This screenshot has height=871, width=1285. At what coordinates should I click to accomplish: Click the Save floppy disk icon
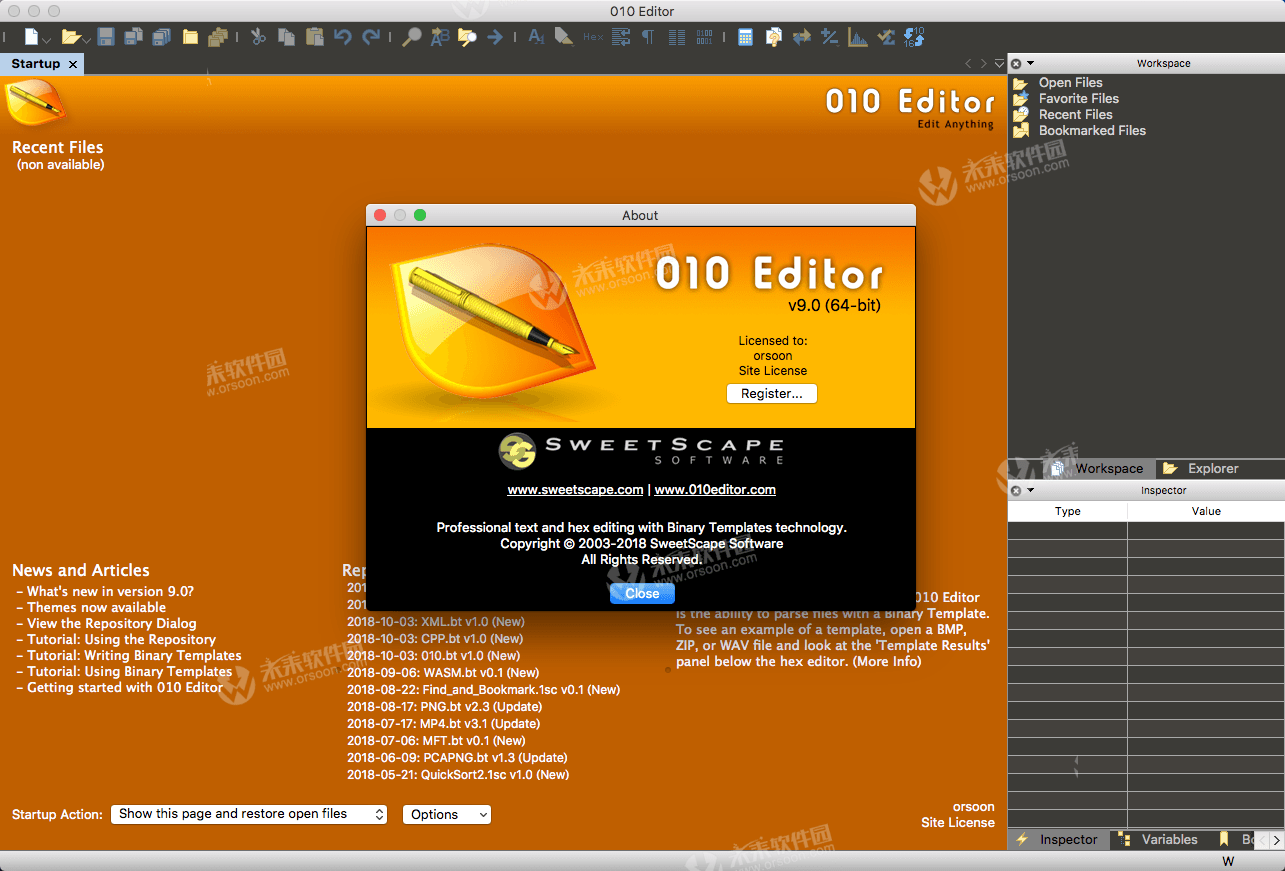pos(105,37)
